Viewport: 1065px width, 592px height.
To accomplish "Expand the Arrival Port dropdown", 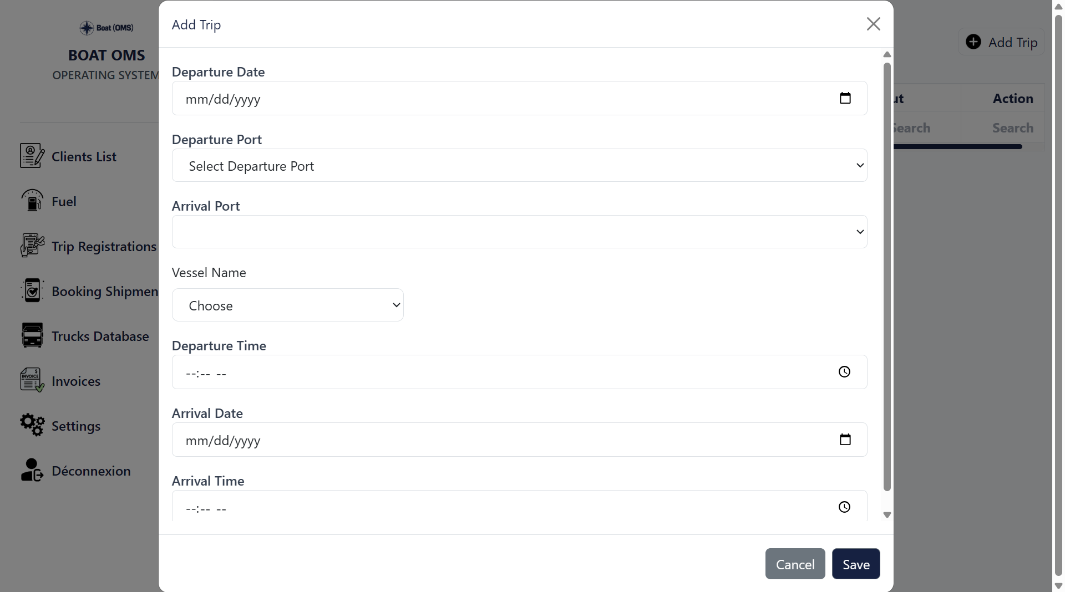I will coord(519,232).
